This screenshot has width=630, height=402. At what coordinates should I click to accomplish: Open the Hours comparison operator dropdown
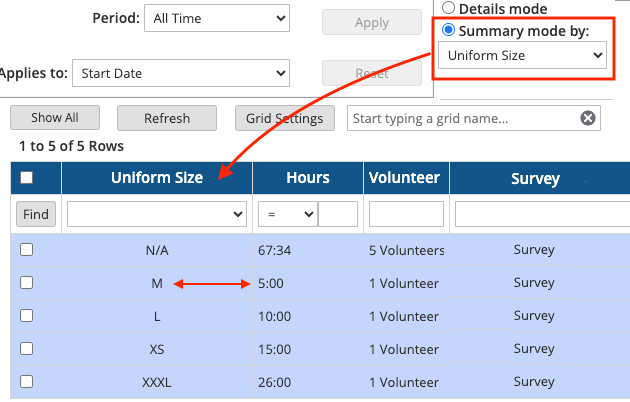tap(288, 214)
